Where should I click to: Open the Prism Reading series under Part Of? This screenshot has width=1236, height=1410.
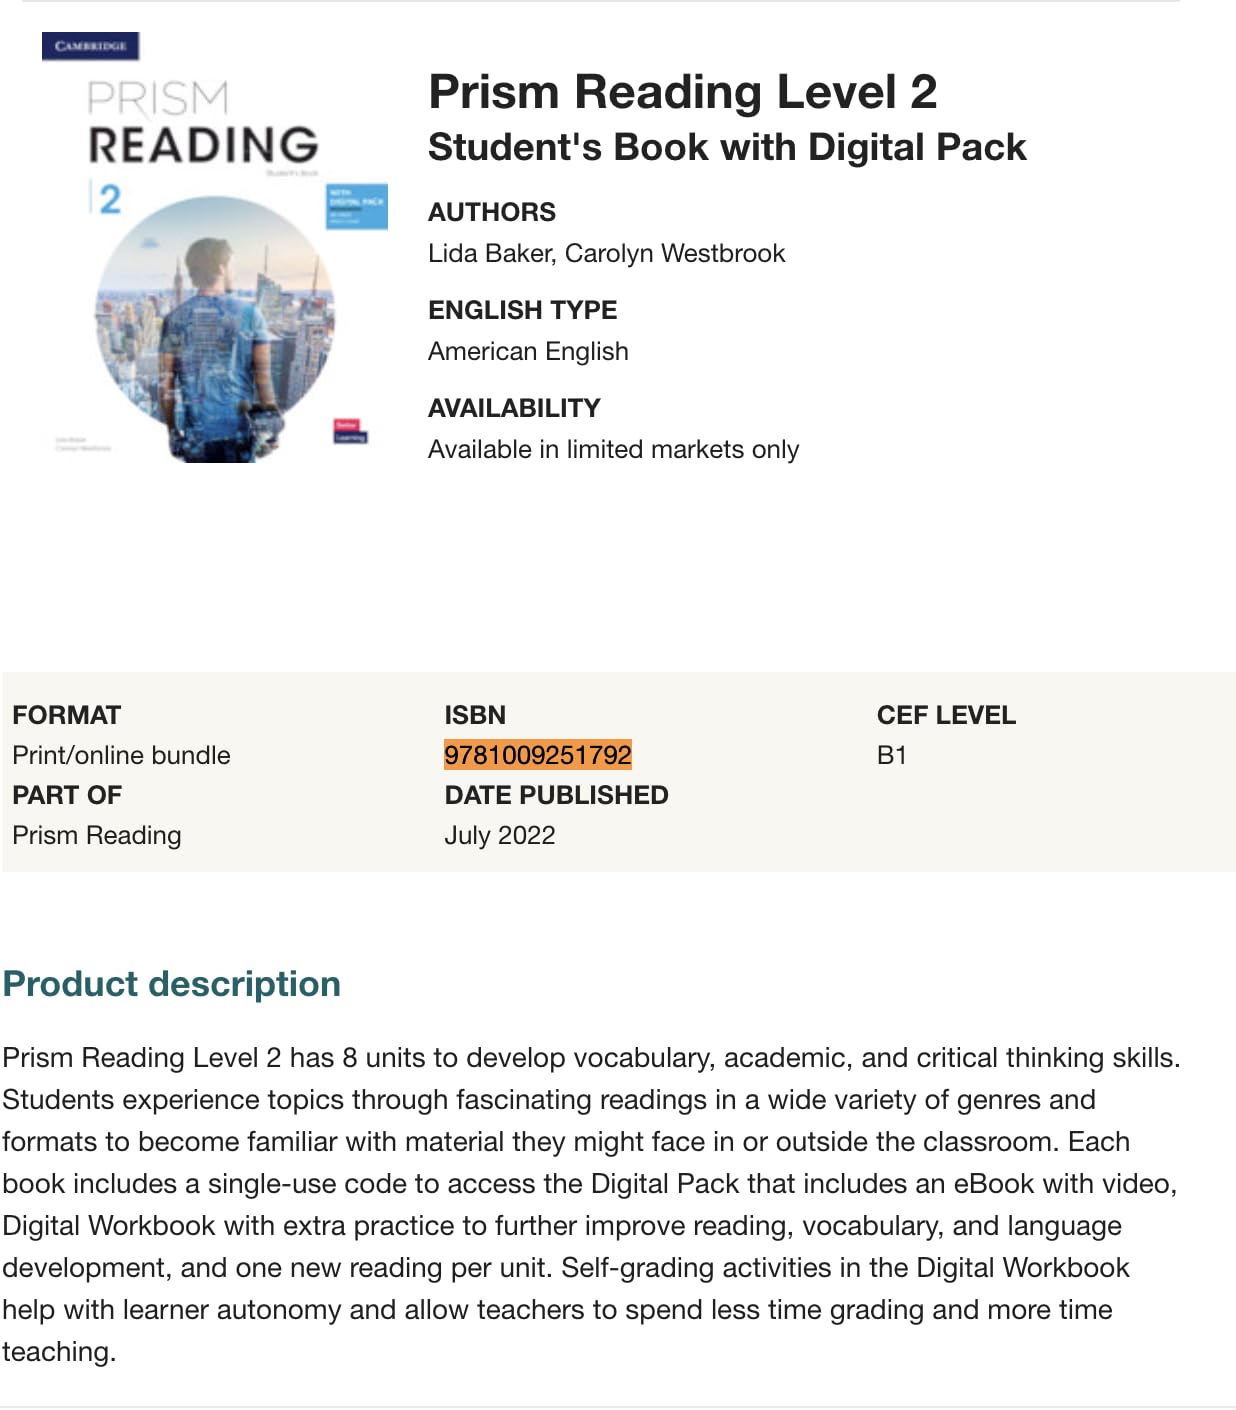point(97,835)
